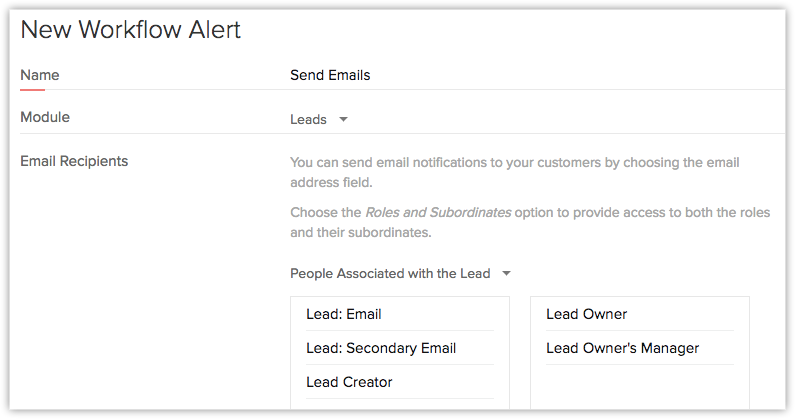Click arrow beside People Associated with the Lead
The width and height of the screenshot is (795, 419).
coord(506,273)
